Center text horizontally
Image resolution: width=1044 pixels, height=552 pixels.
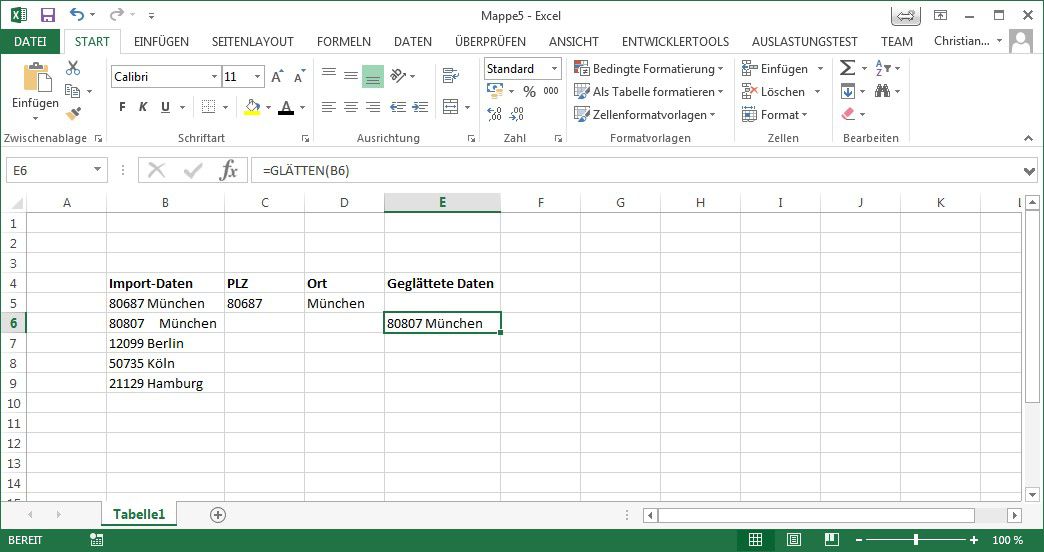(x=351, y=107)
